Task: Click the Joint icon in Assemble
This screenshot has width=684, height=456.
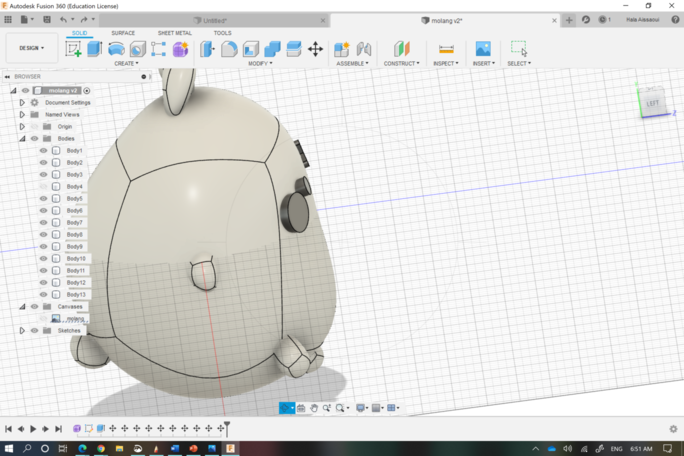Action: pyautogui.click(x=363, y=48)
